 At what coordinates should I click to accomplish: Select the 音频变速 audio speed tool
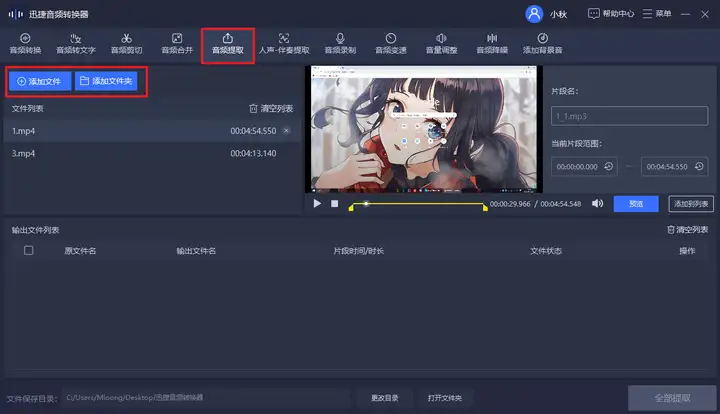click(x=391, y=44)
